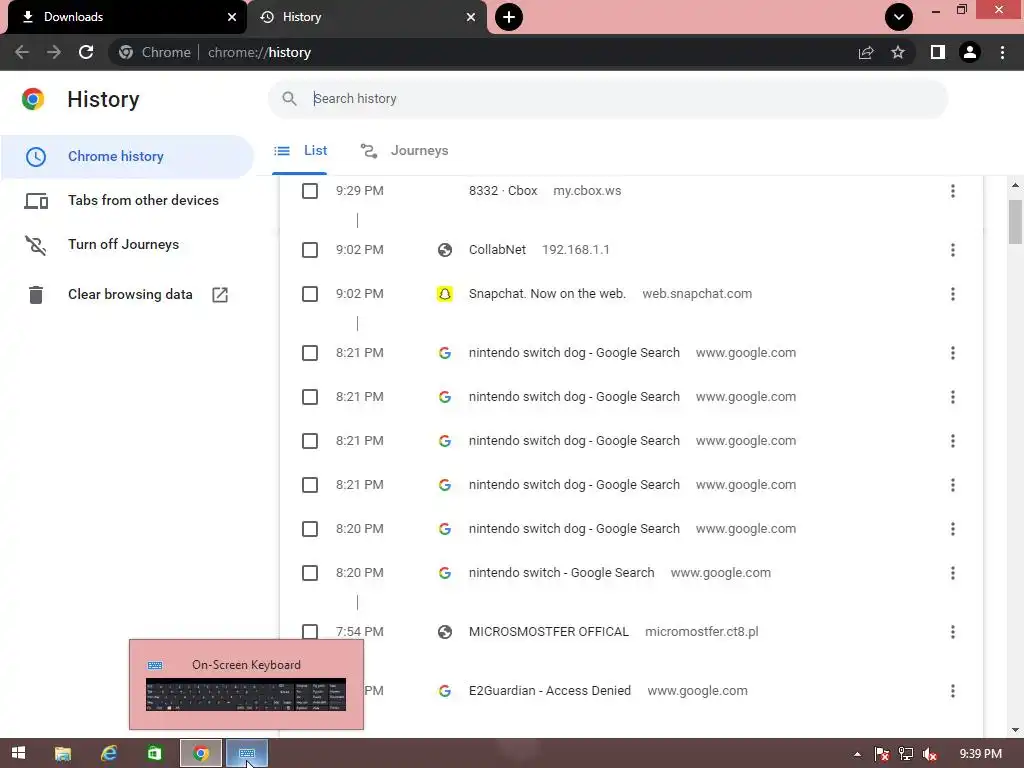Open Chrome's three-dot main menu
Viewport: 1024px width, 768px height.
[1002, 52]
